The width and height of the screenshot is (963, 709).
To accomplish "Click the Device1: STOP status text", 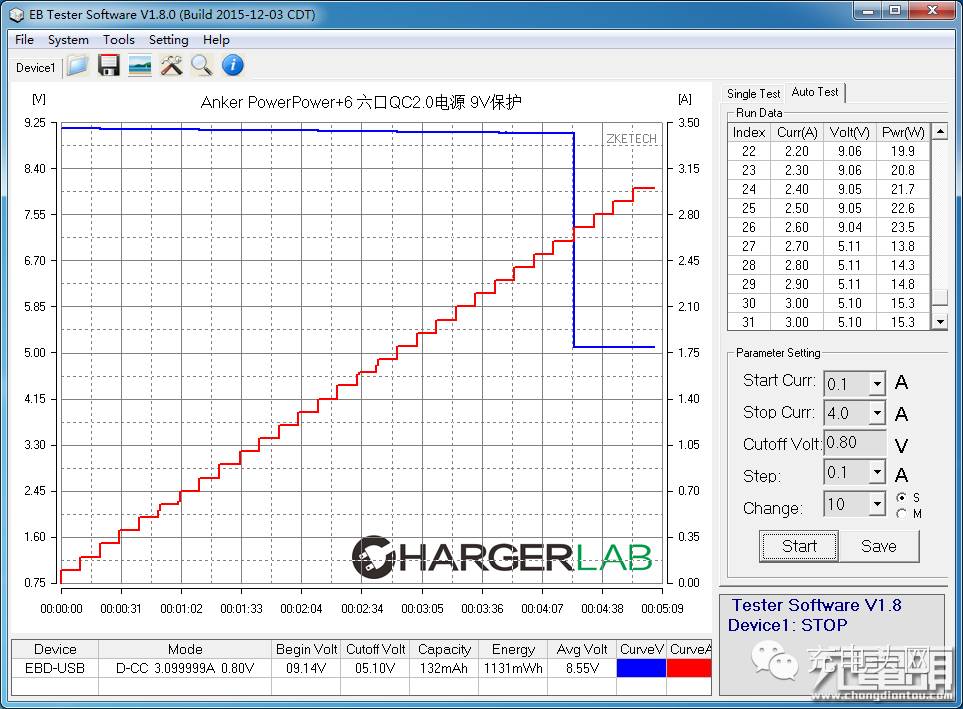I will click(787, 625).
